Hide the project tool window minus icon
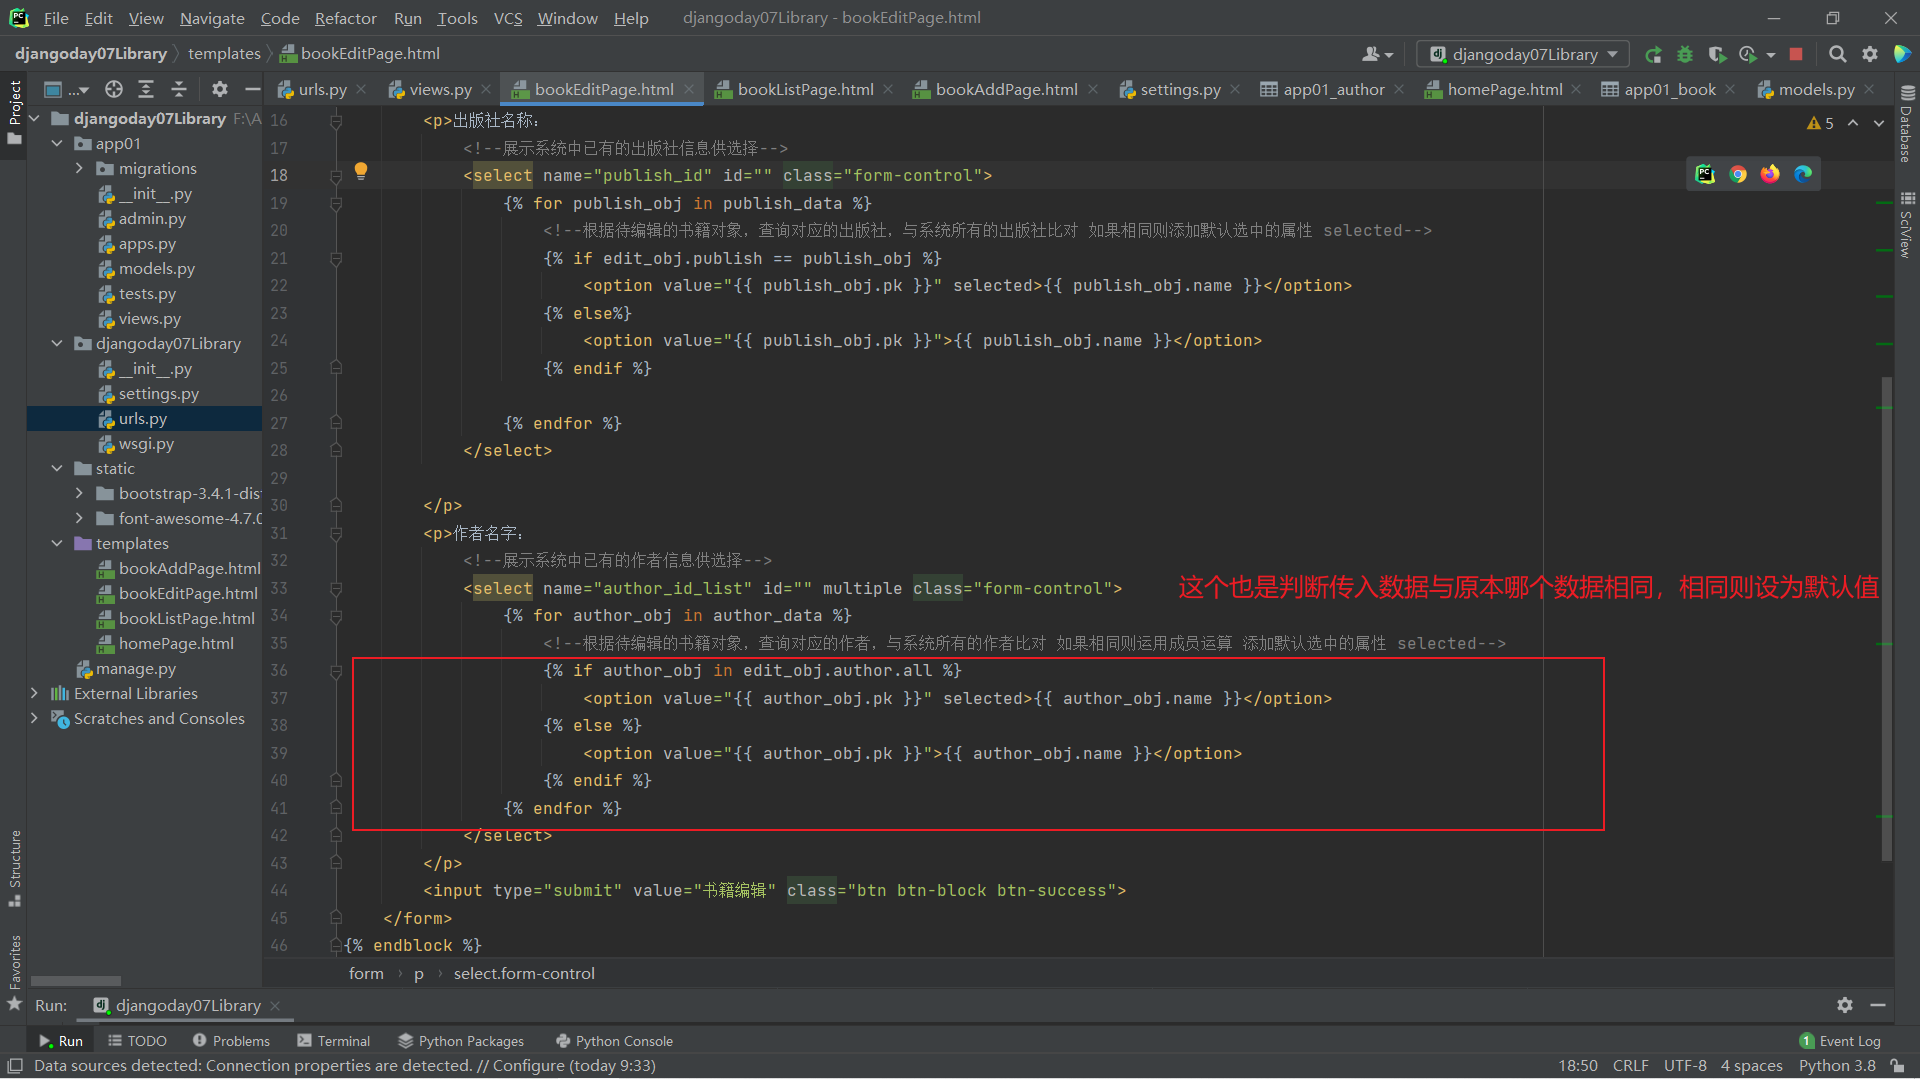 252,89
